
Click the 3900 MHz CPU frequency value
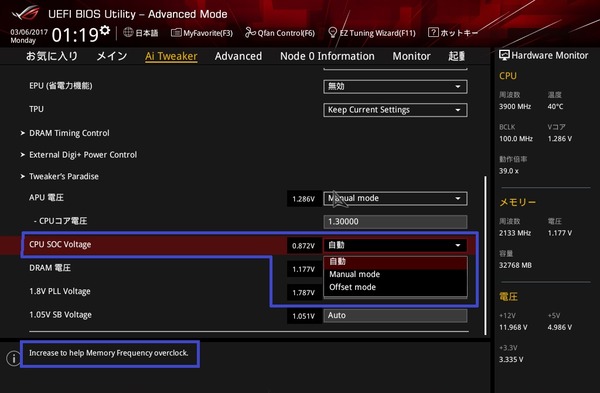[x=515, y=107]
